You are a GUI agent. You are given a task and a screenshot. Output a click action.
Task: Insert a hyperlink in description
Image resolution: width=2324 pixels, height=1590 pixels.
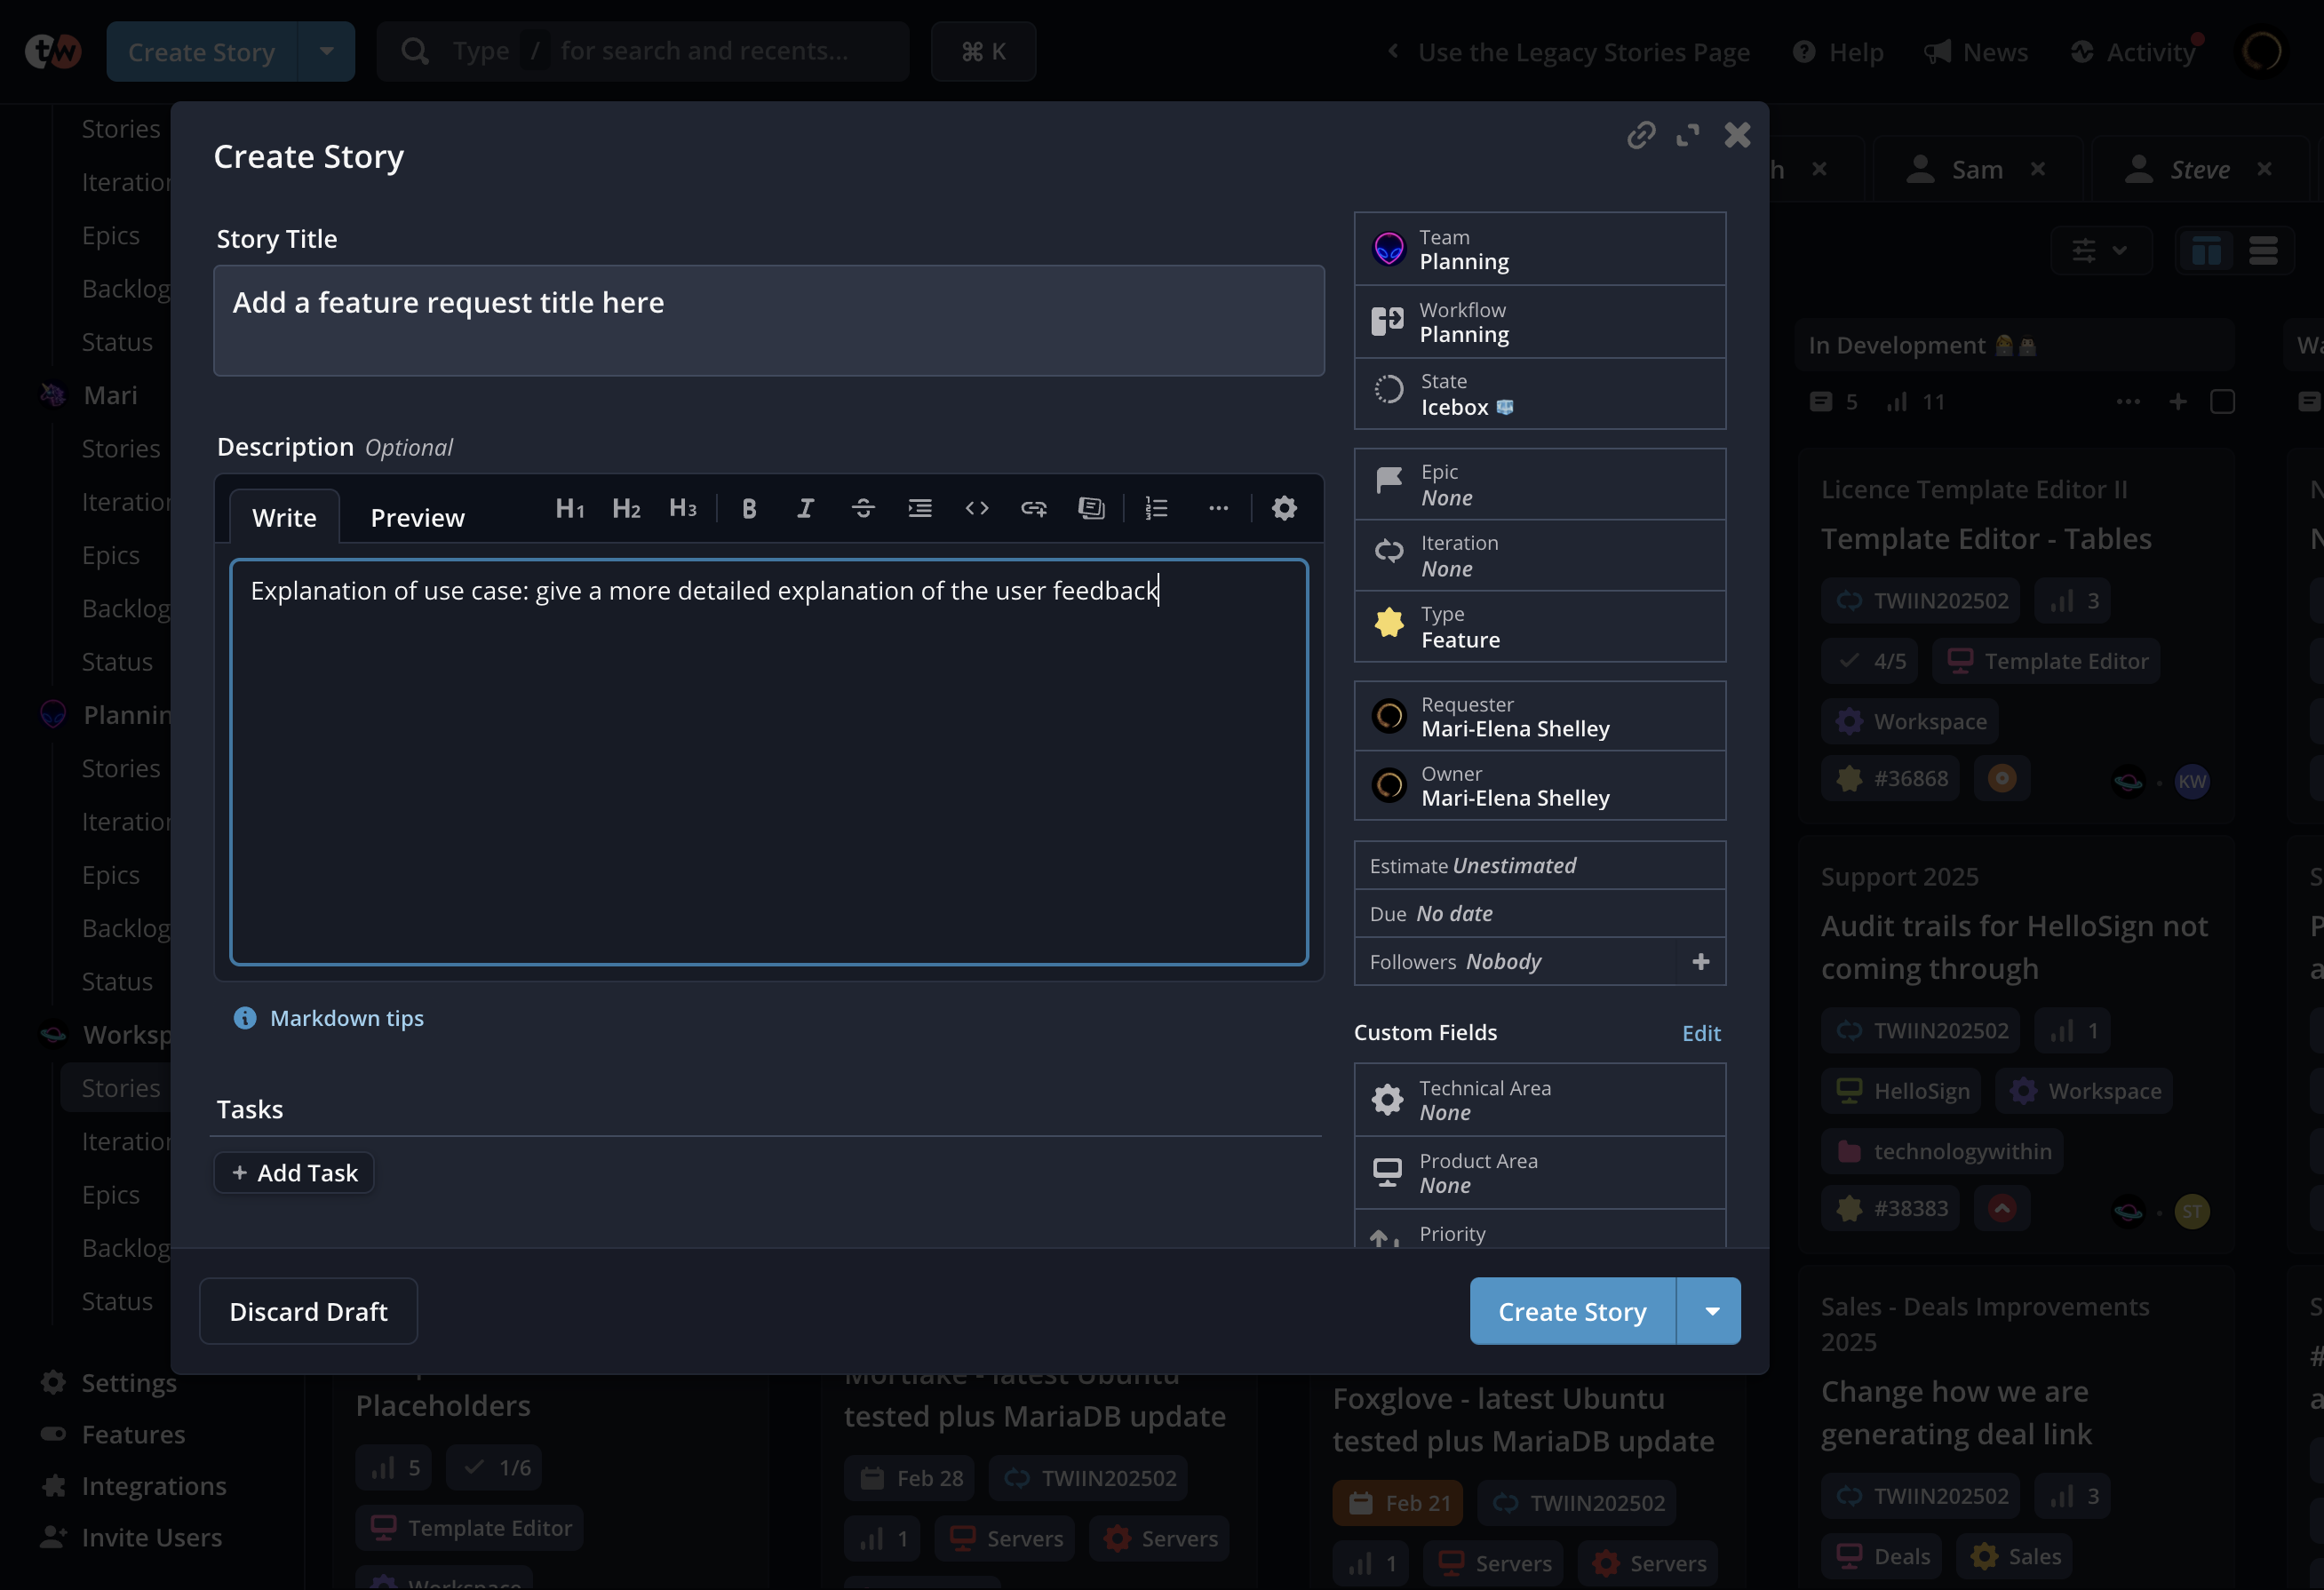coord(1034,509)
